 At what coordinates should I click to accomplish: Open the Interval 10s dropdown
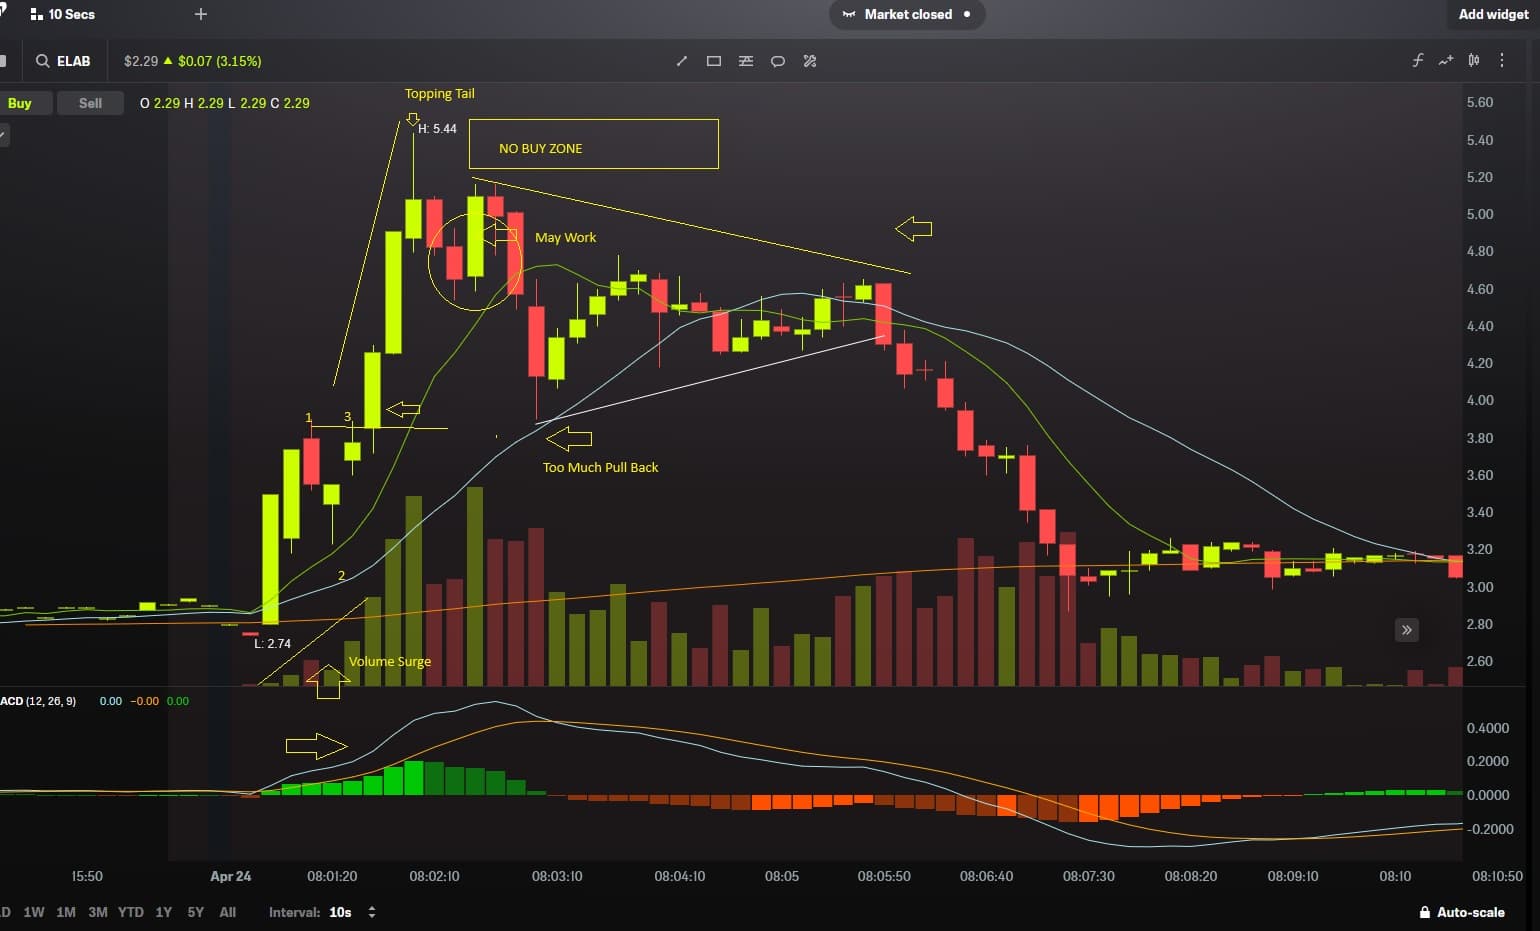pyautogui.click(x=322, y=912)
